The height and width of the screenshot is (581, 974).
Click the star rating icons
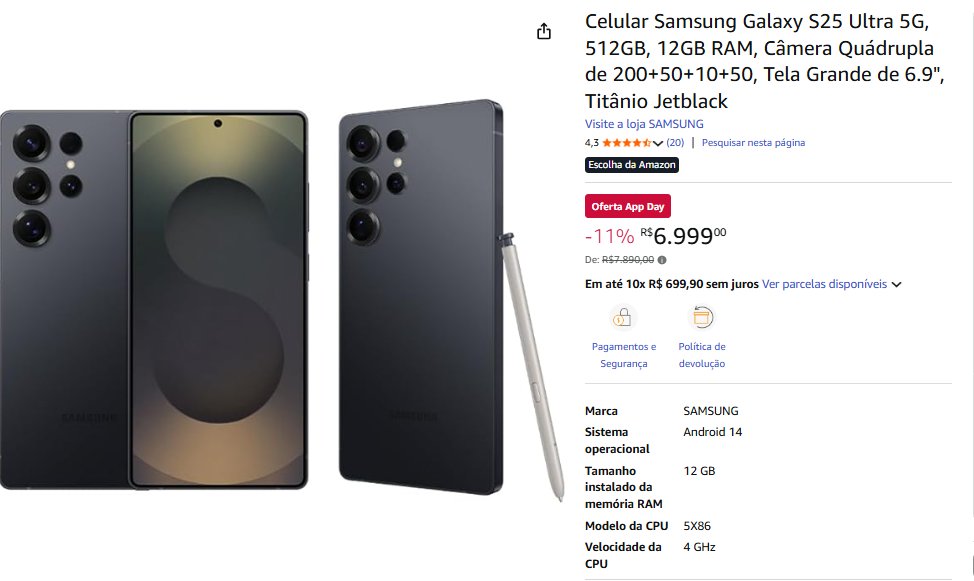coord(626,143)
